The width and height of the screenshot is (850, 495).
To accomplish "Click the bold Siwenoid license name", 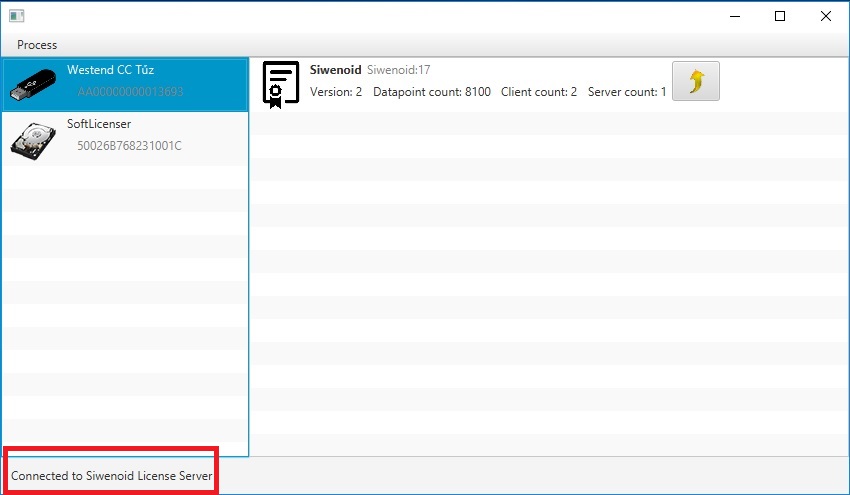I will [336, 70].
